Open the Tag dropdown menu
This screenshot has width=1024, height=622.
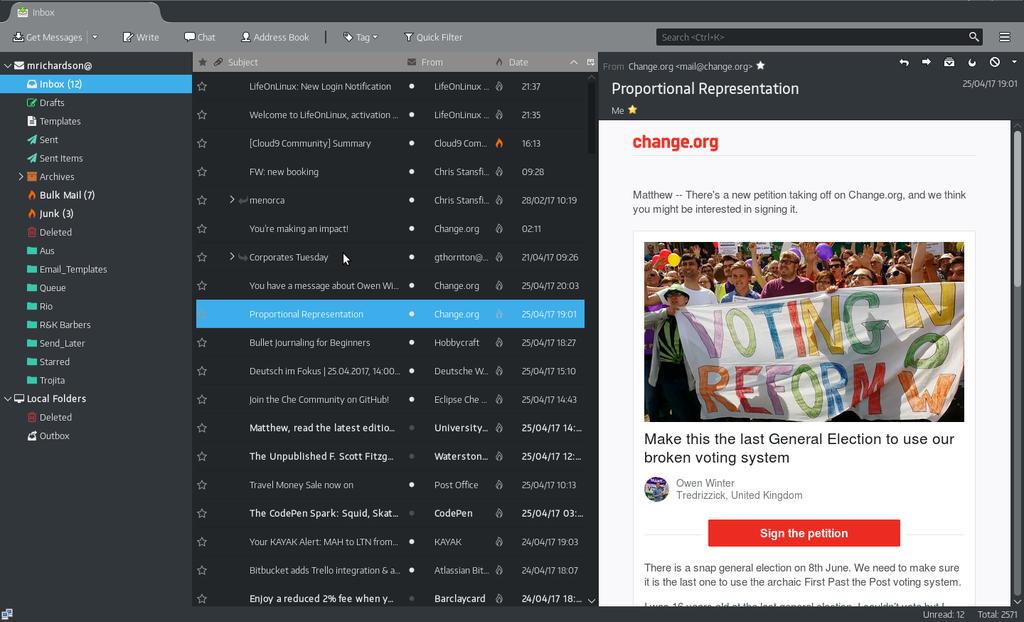[x=361, y=37]
